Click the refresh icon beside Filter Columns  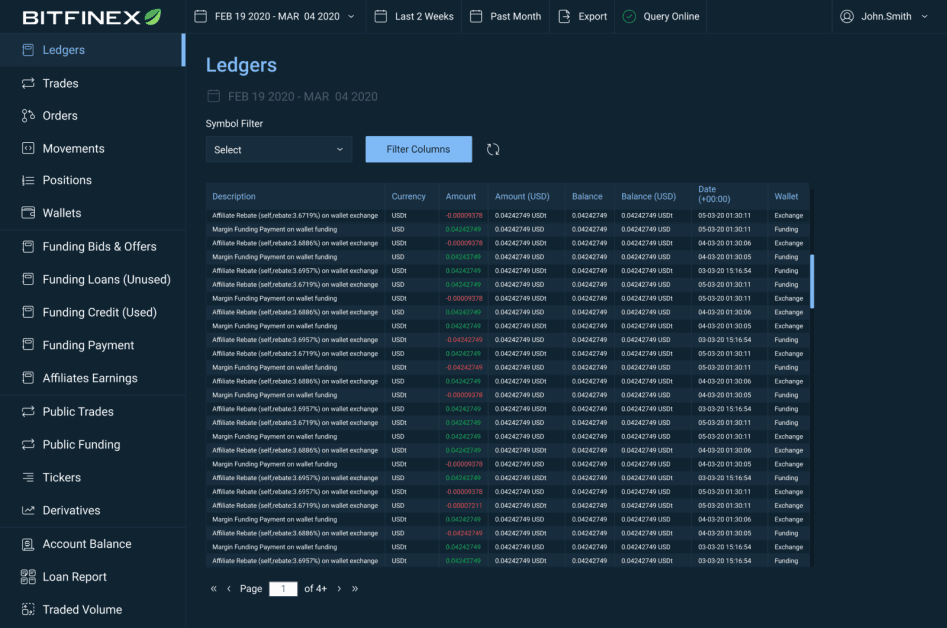click(x=493, y=149)
